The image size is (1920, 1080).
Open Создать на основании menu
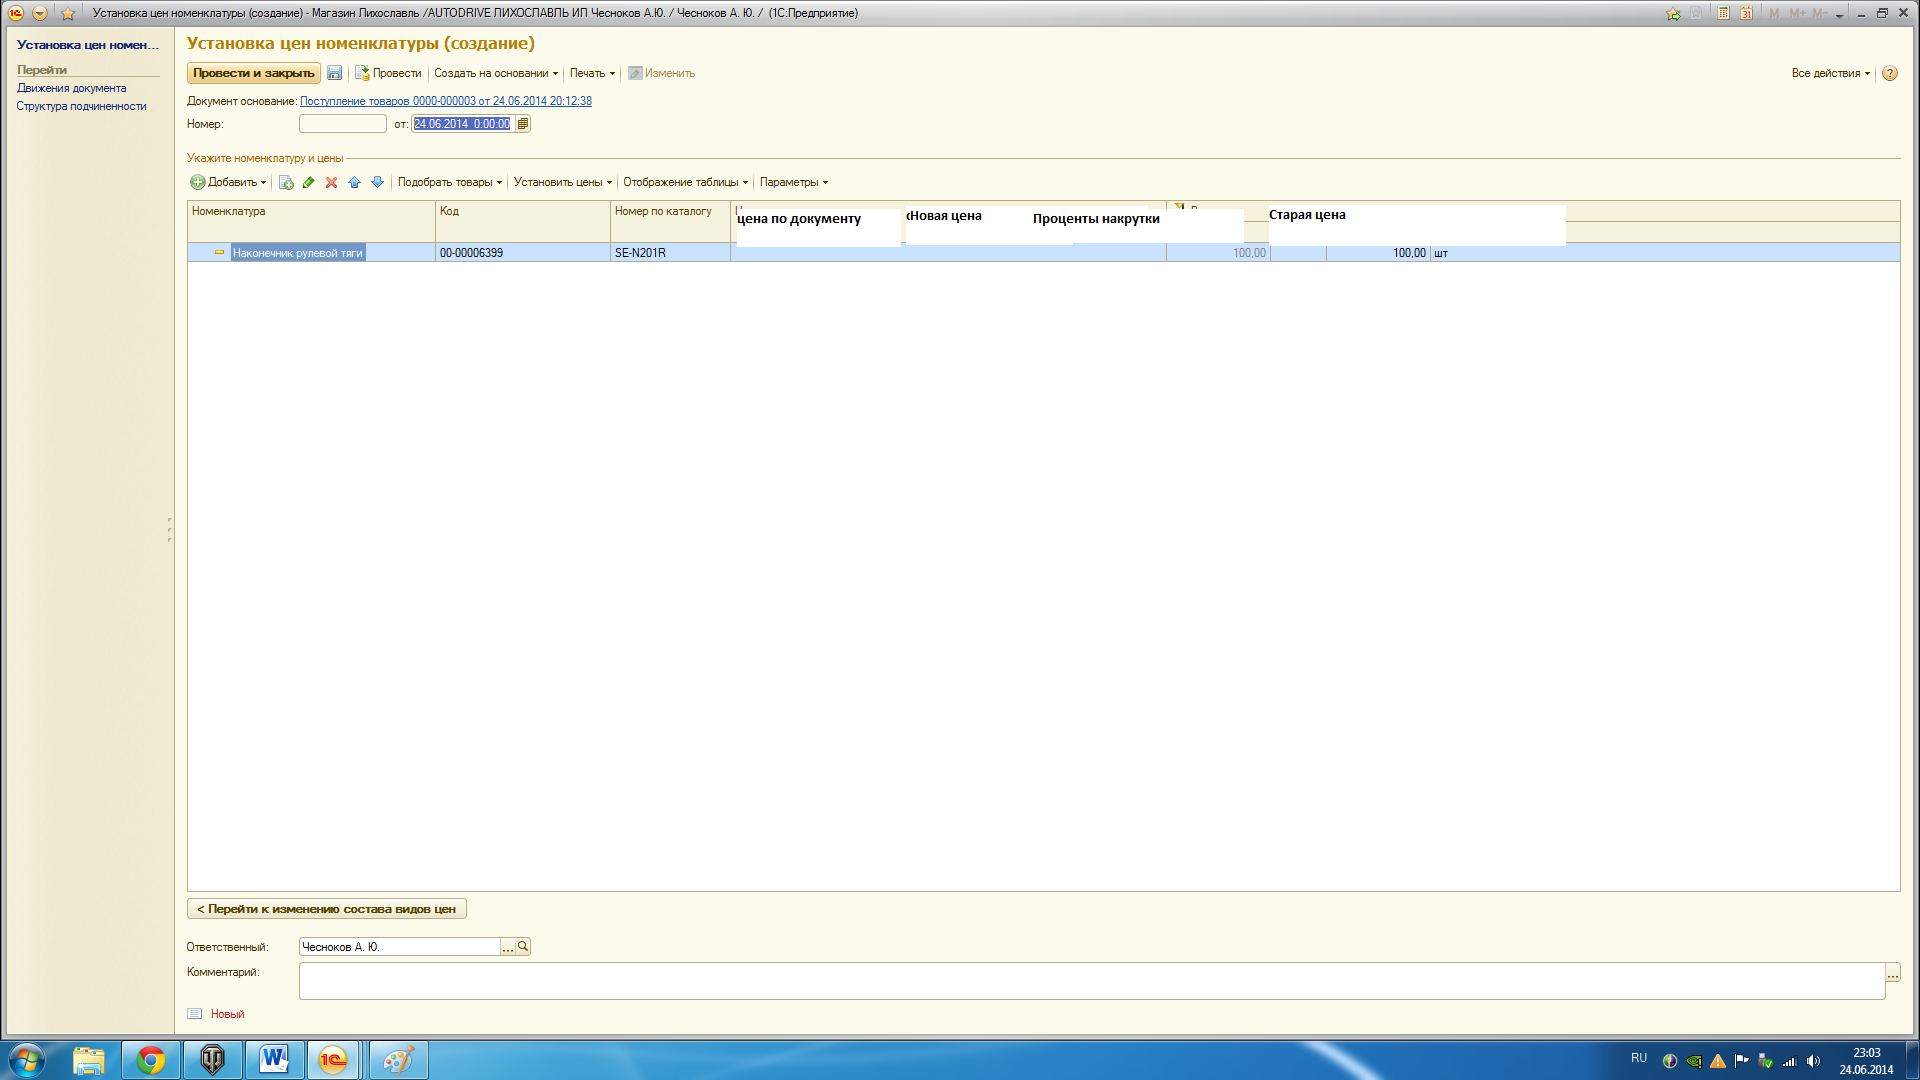click(x=495, y=73)
